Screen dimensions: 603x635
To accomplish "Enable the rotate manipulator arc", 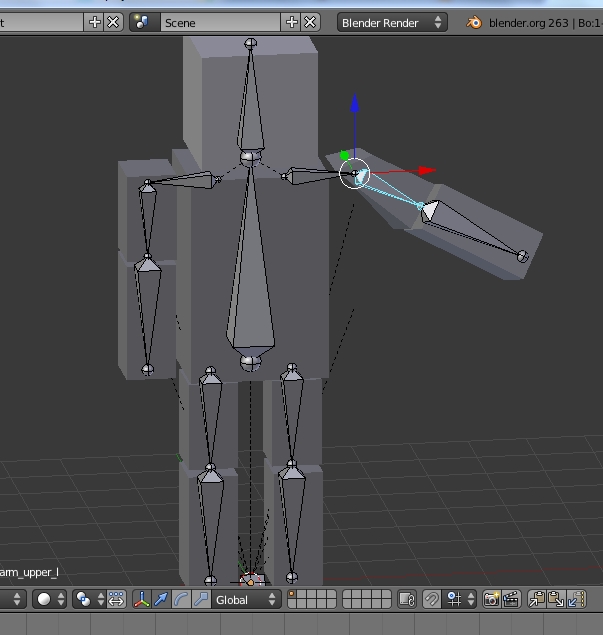I will [181, 599].
